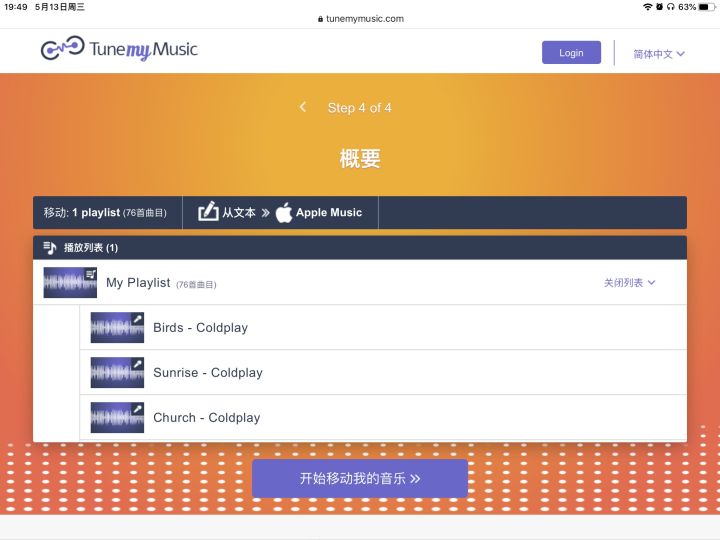Click the Birds - Coldplay thumbnail

click(x=117, y=327)
